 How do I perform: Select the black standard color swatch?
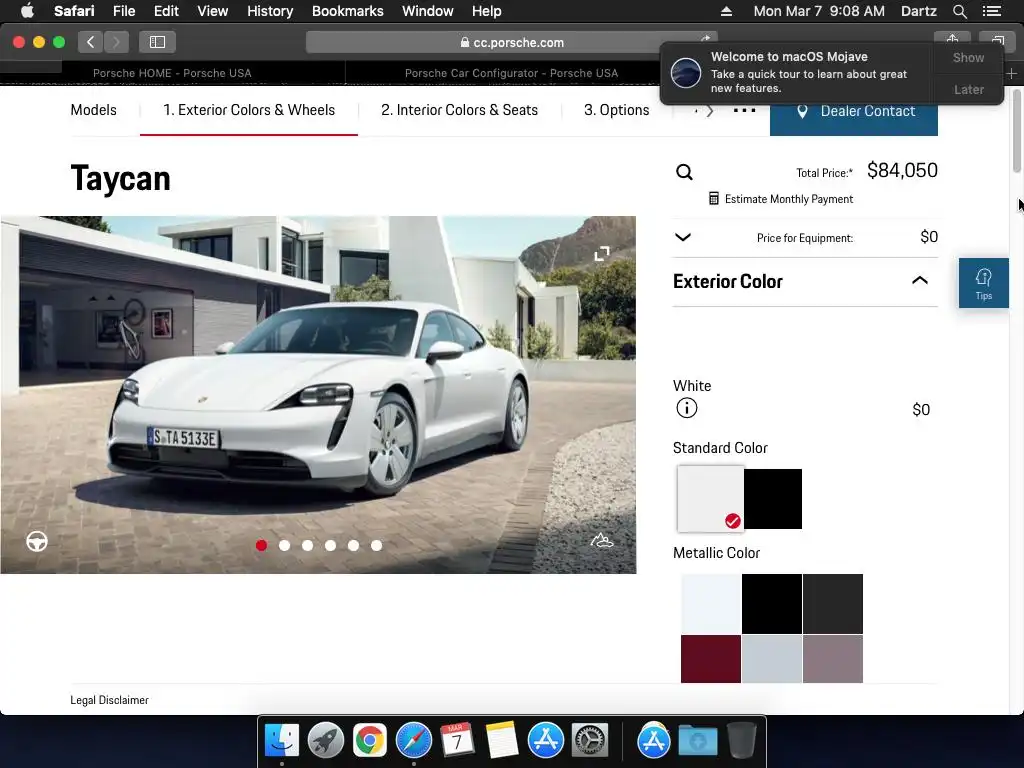pos(773,499)
